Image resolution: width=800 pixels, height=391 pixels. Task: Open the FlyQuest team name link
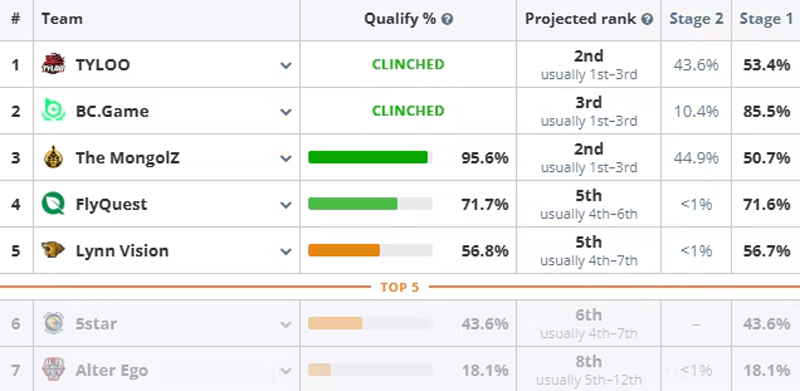[x=111, y=204]
